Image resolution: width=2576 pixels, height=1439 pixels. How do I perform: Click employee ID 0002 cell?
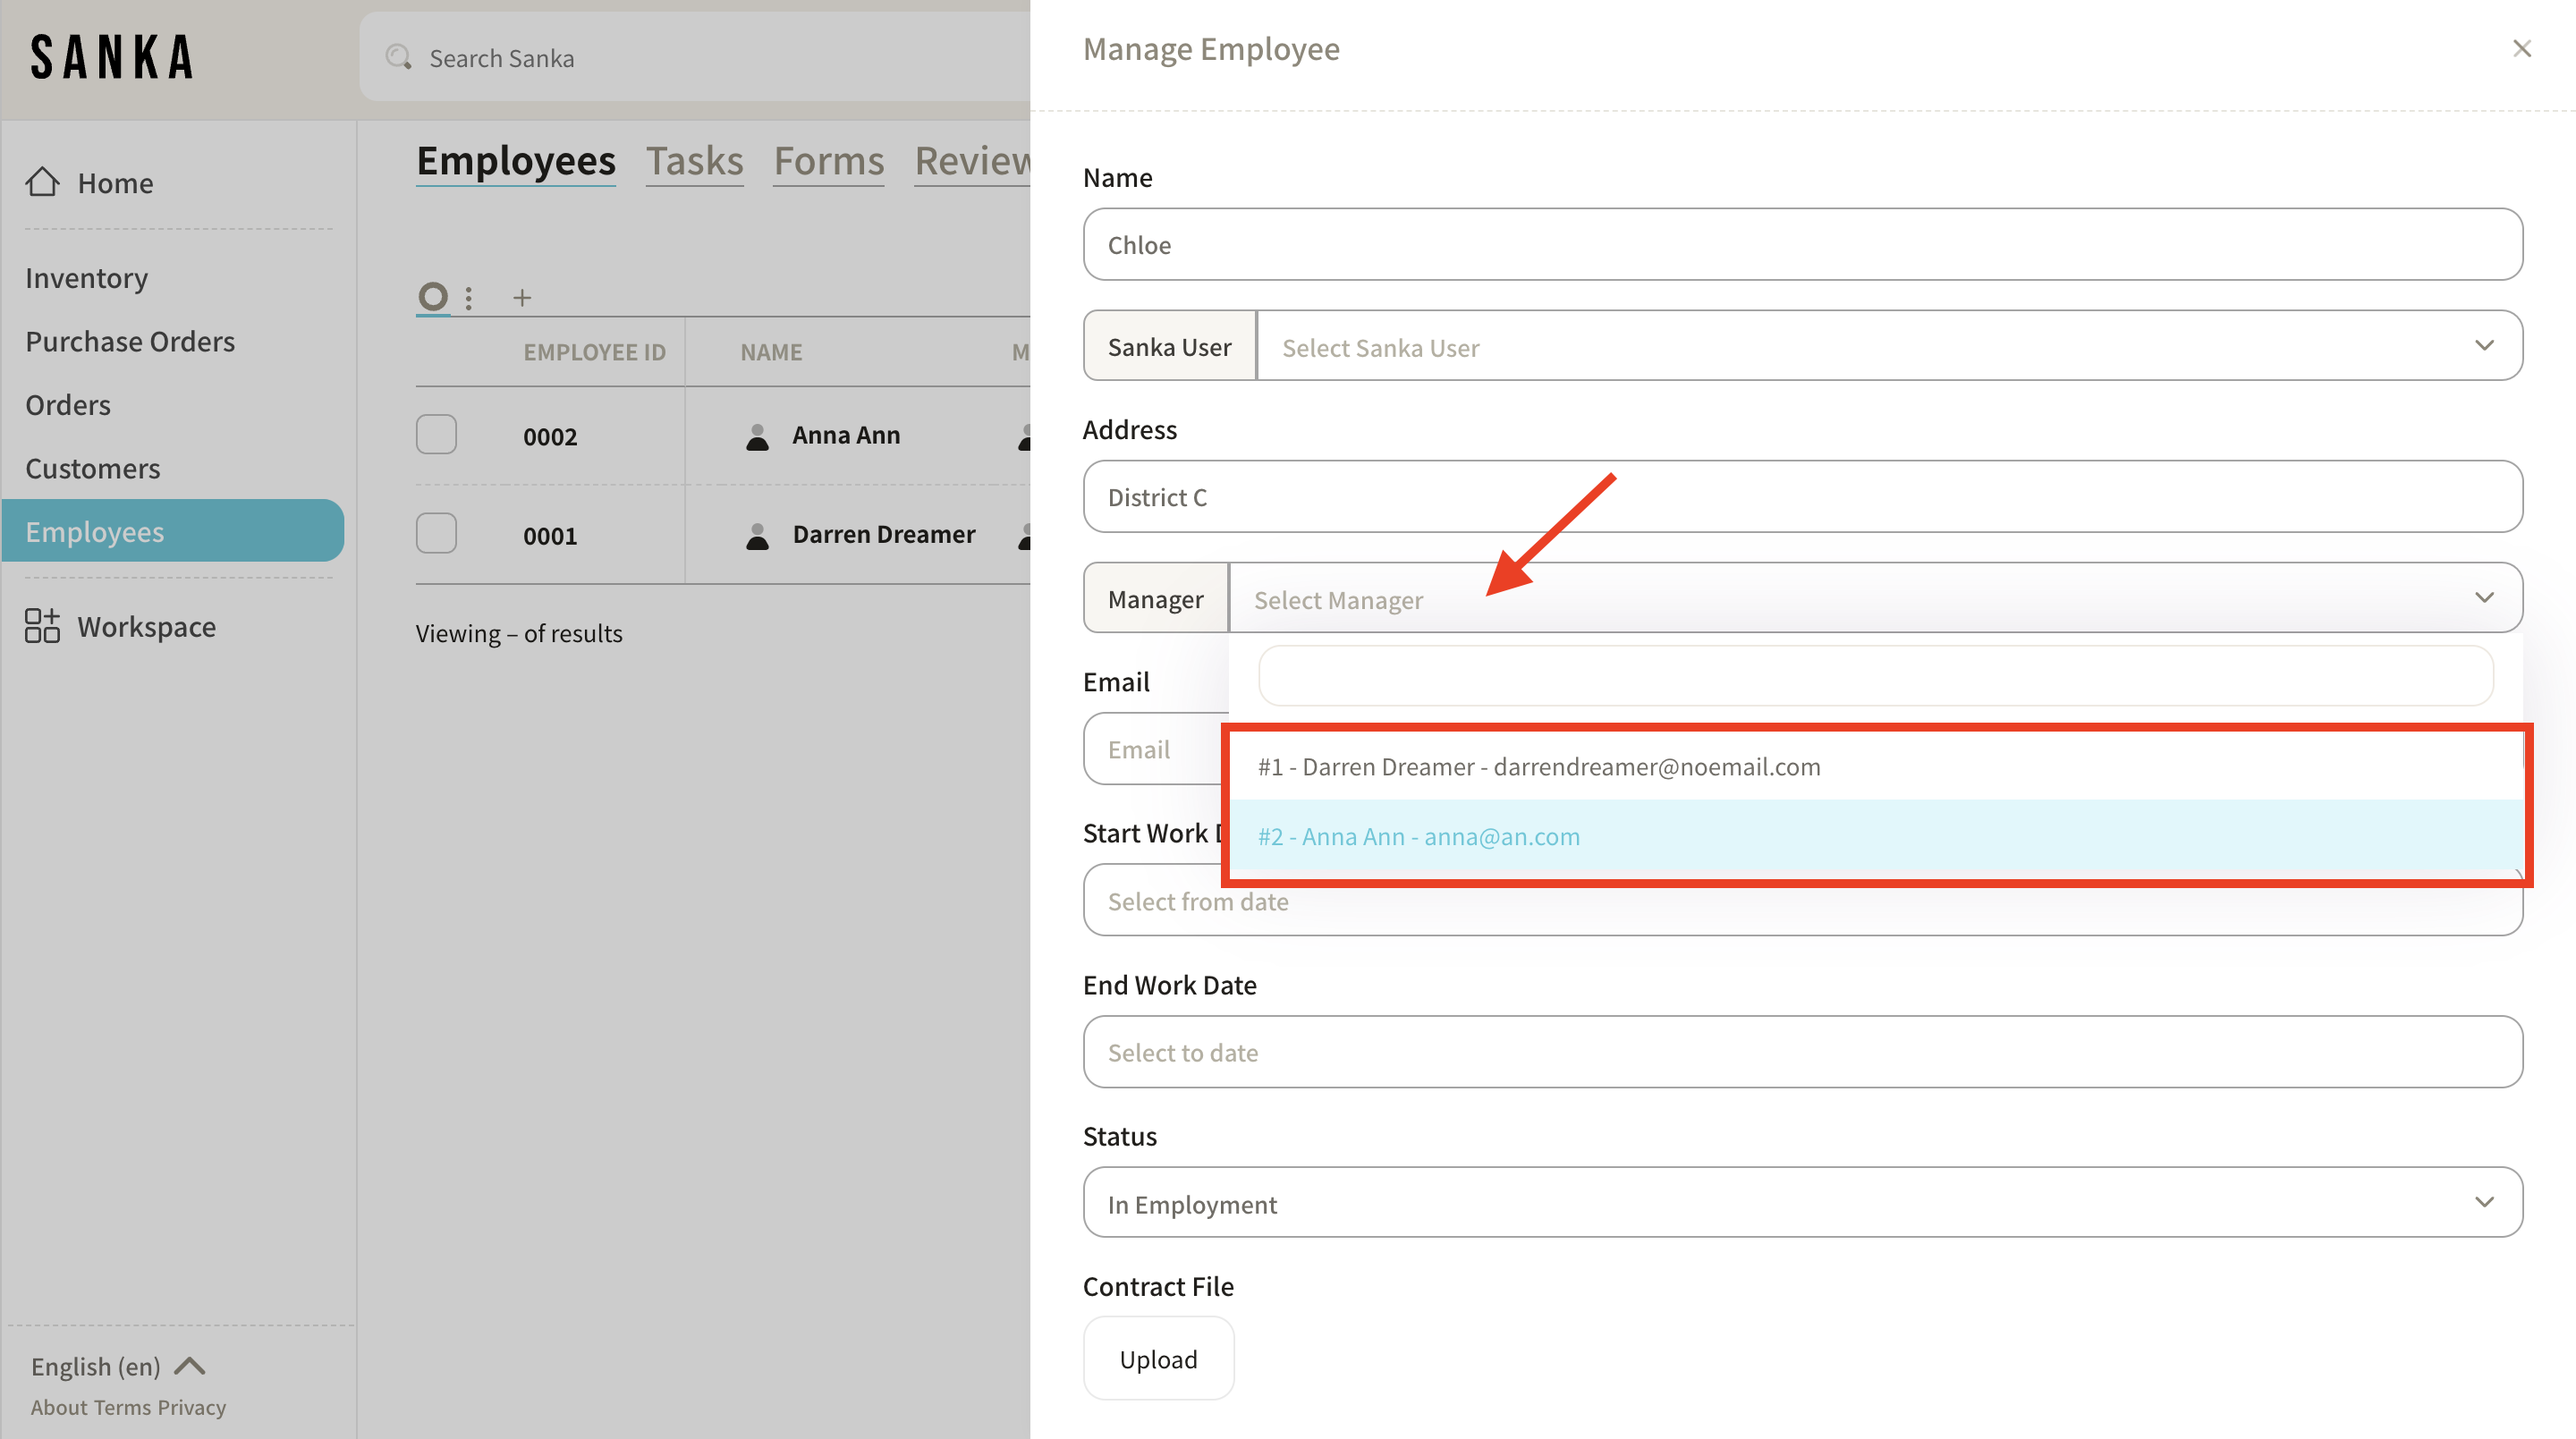[x=550, y=436]
